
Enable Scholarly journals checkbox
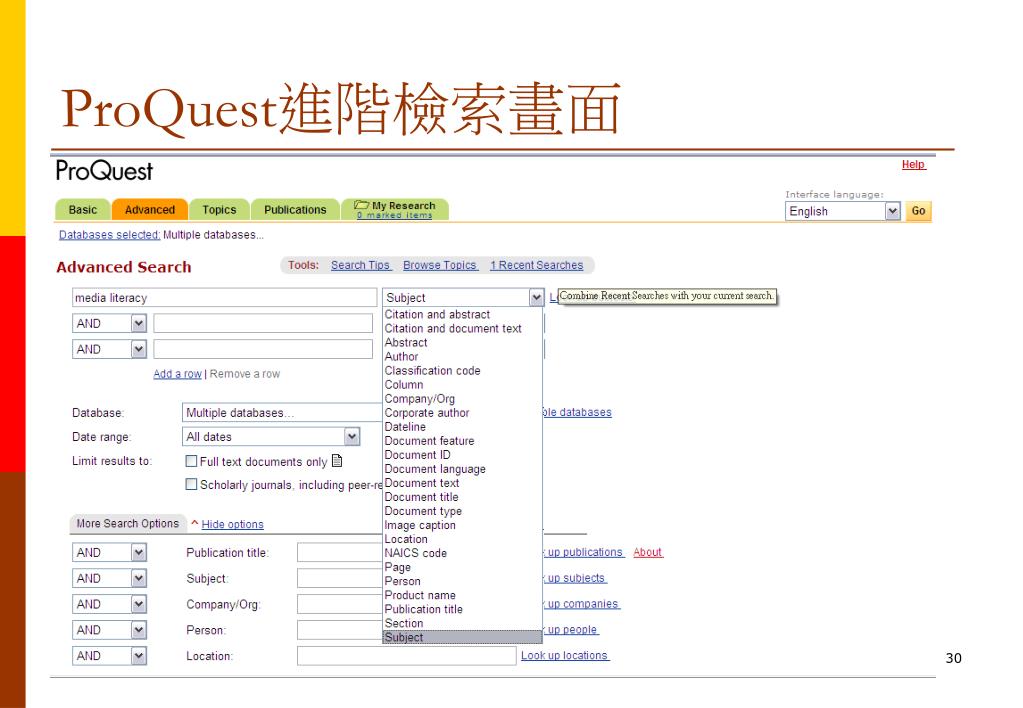pos(191,484)
